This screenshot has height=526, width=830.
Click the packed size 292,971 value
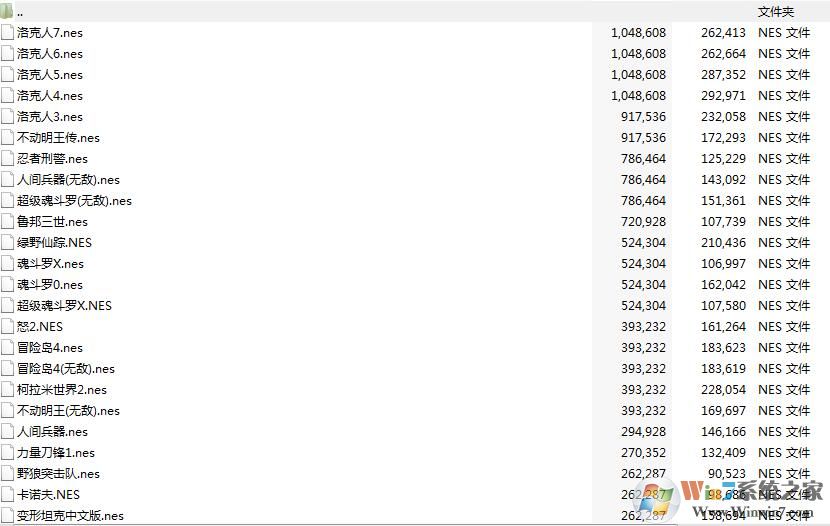tap(724, 96)
